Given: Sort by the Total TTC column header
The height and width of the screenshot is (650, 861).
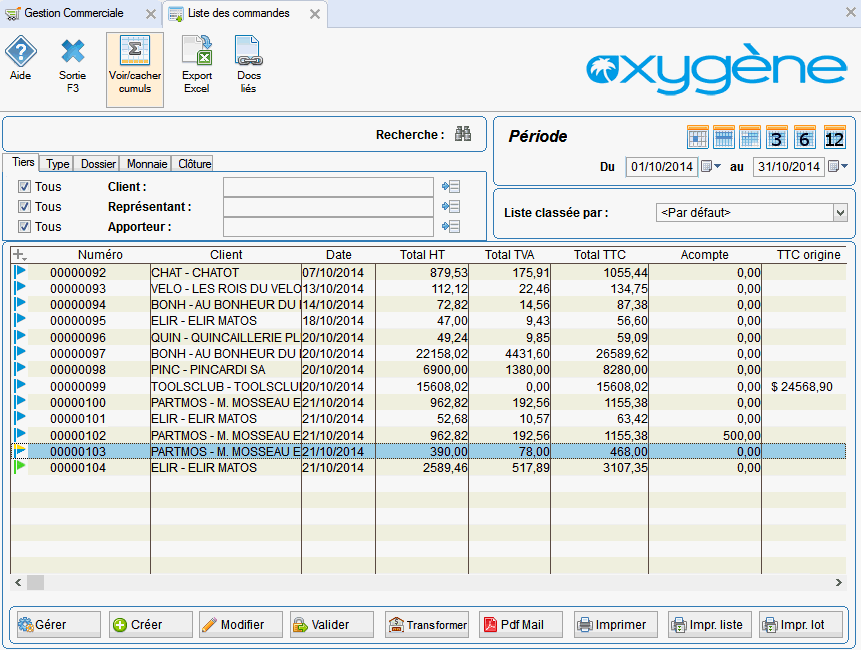Looking at the screenshot, I should [600, 255].
